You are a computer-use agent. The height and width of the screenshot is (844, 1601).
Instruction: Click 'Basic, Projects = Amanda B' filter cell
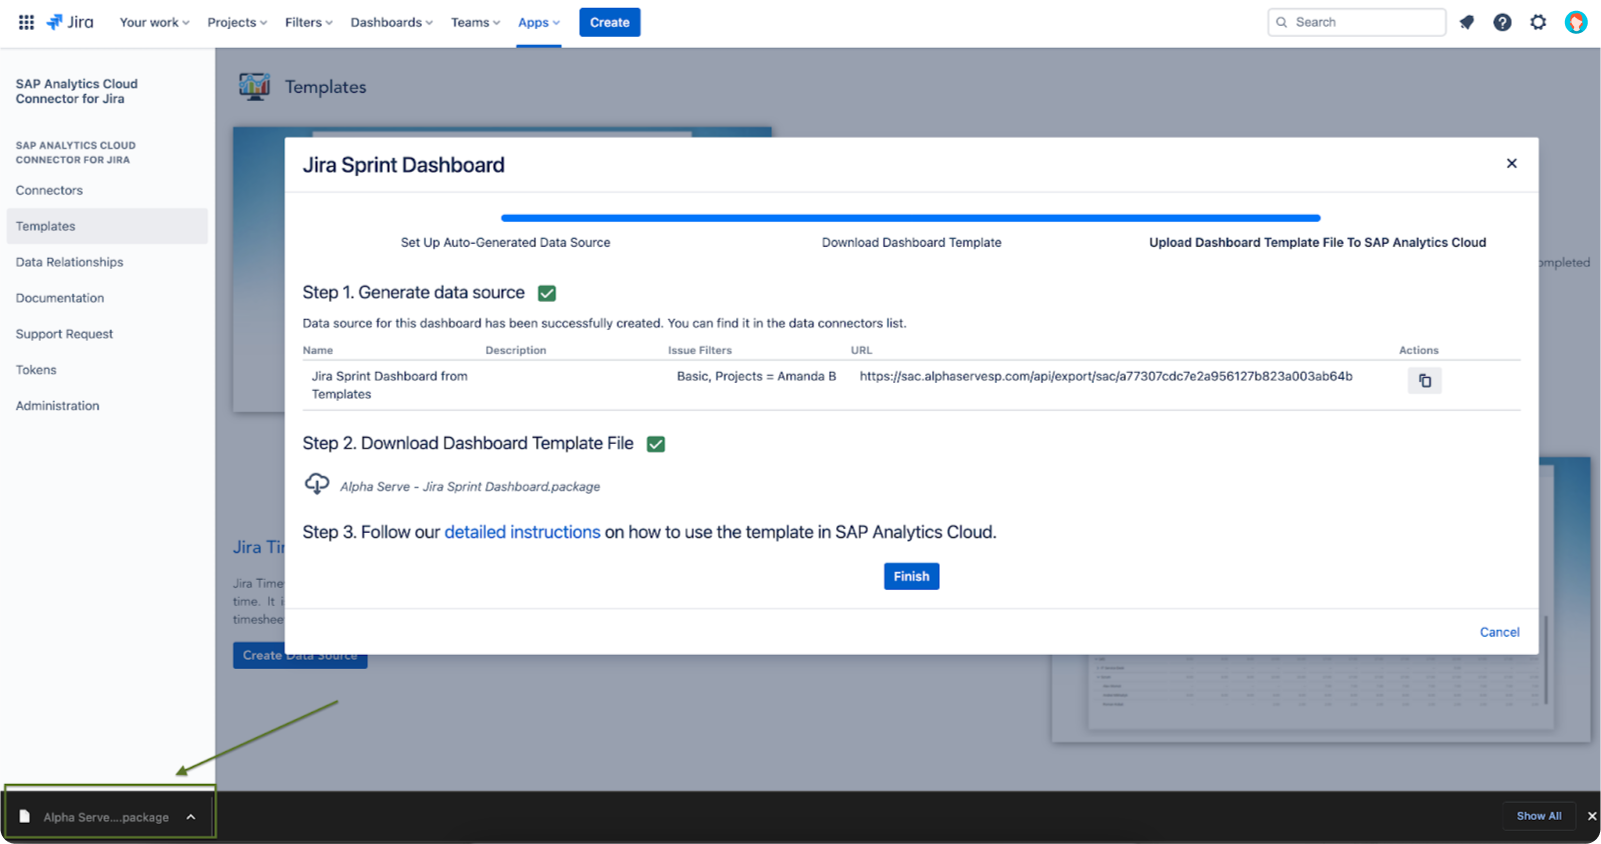[756, 376]
